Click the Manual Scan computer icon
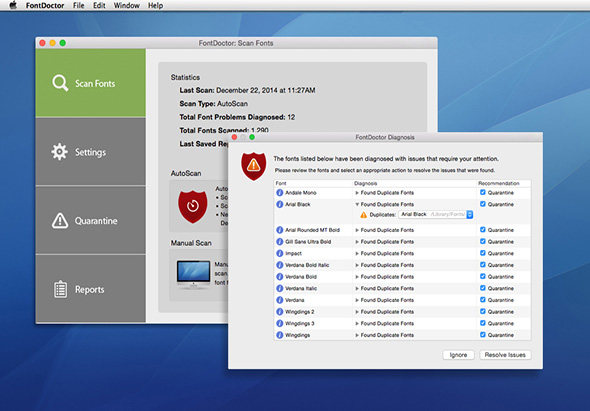 pyautogui.click(x=193, y=275)
